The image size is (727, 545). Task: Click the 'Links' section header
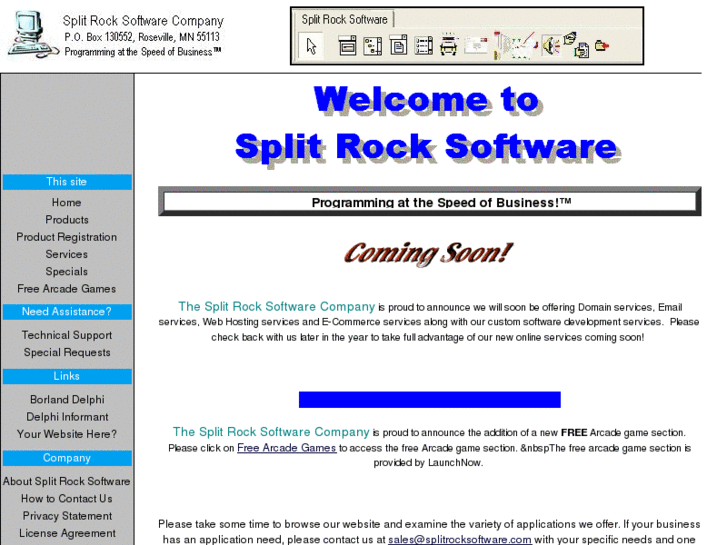click(x=67, y=376)
